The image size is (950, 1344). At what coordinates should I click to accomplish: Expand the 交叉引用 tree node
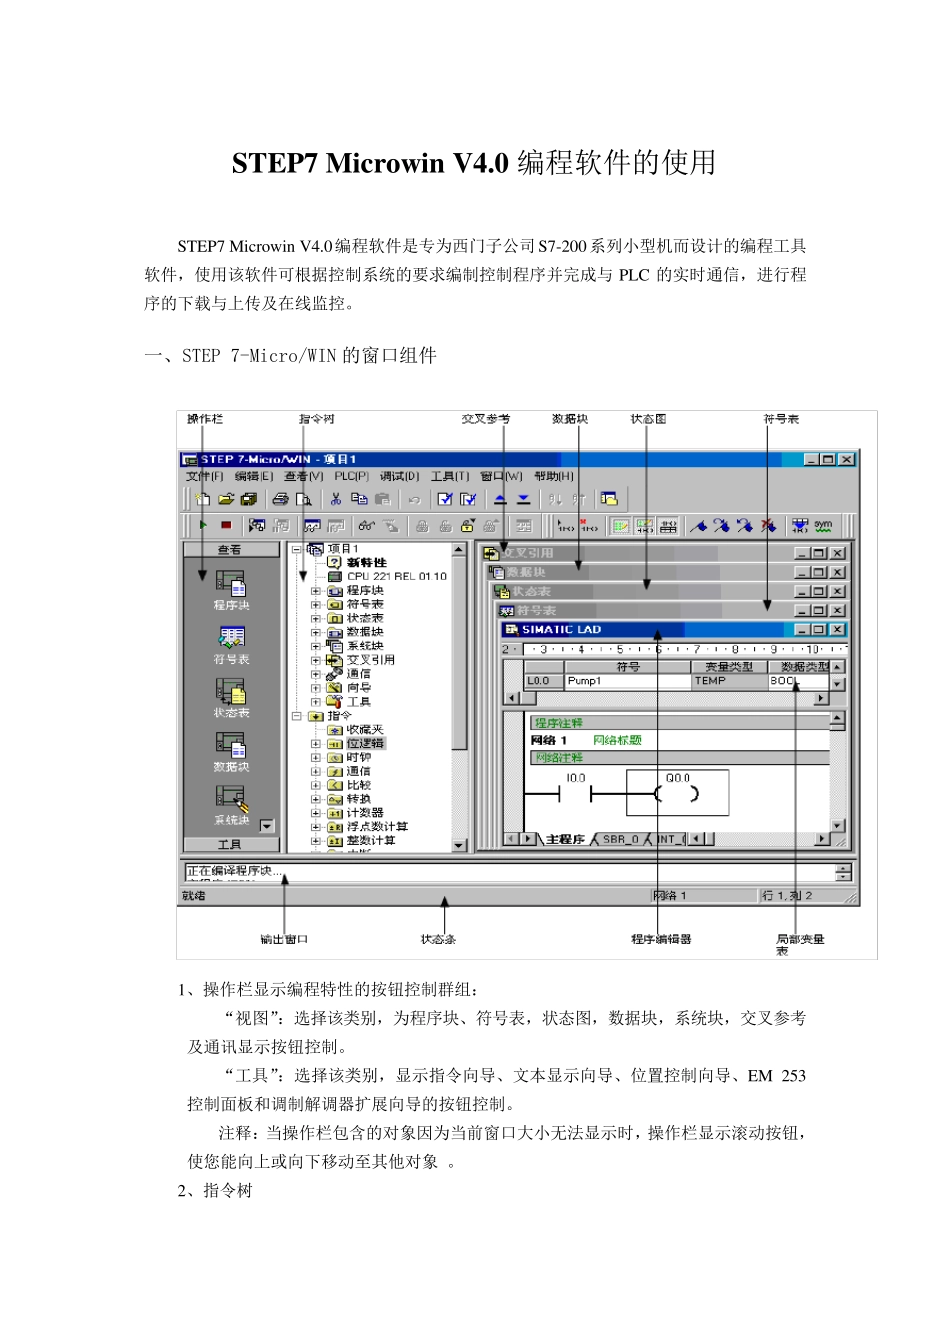pyautogui.click(x=316, y=660)
